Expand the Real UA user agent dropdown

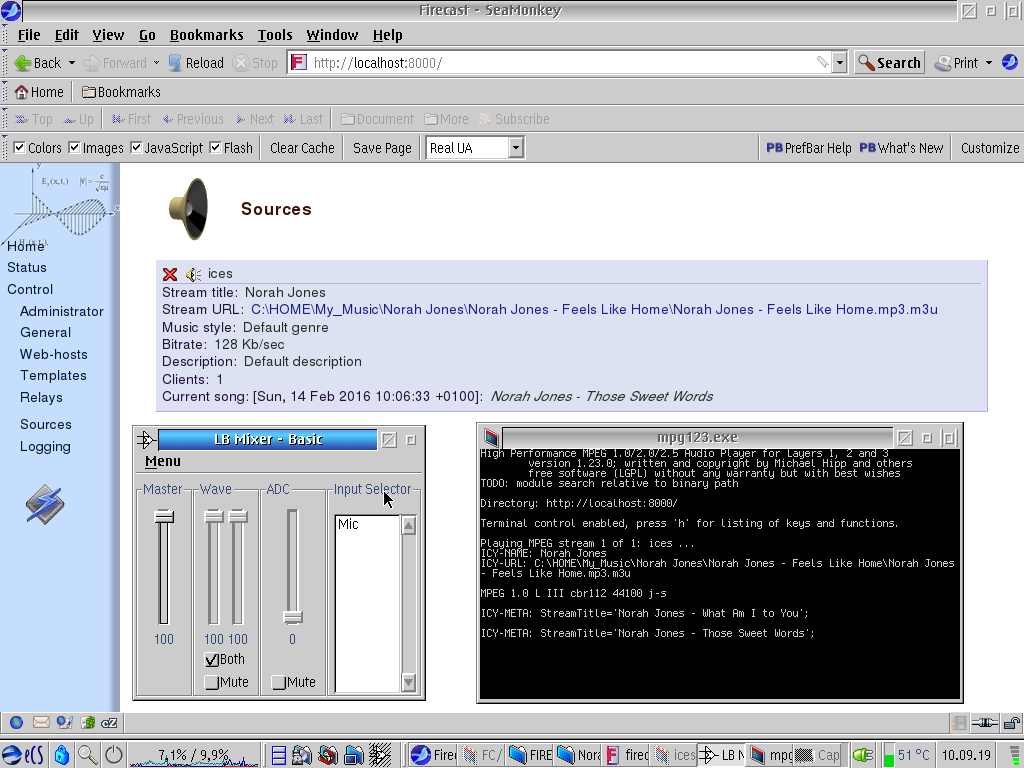pos(515,148)
